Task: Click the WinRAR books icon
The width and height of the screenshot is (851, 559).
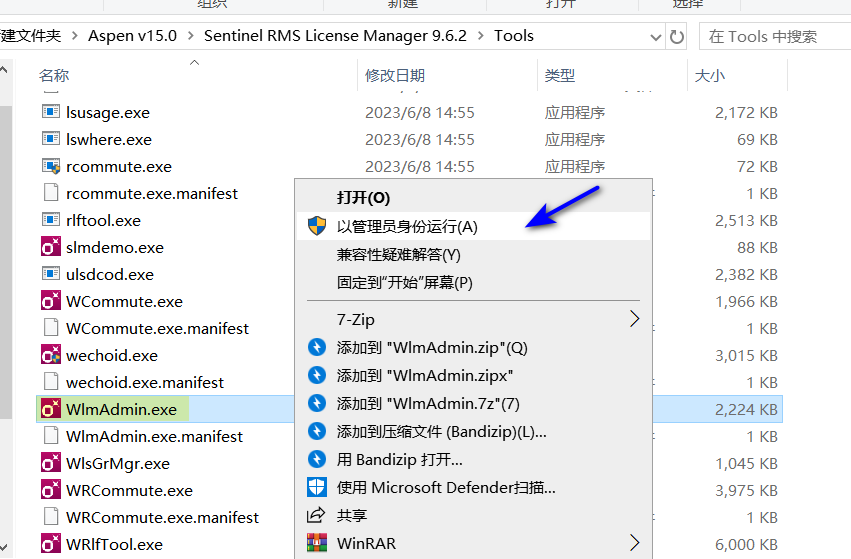Action: coord(317,543)
